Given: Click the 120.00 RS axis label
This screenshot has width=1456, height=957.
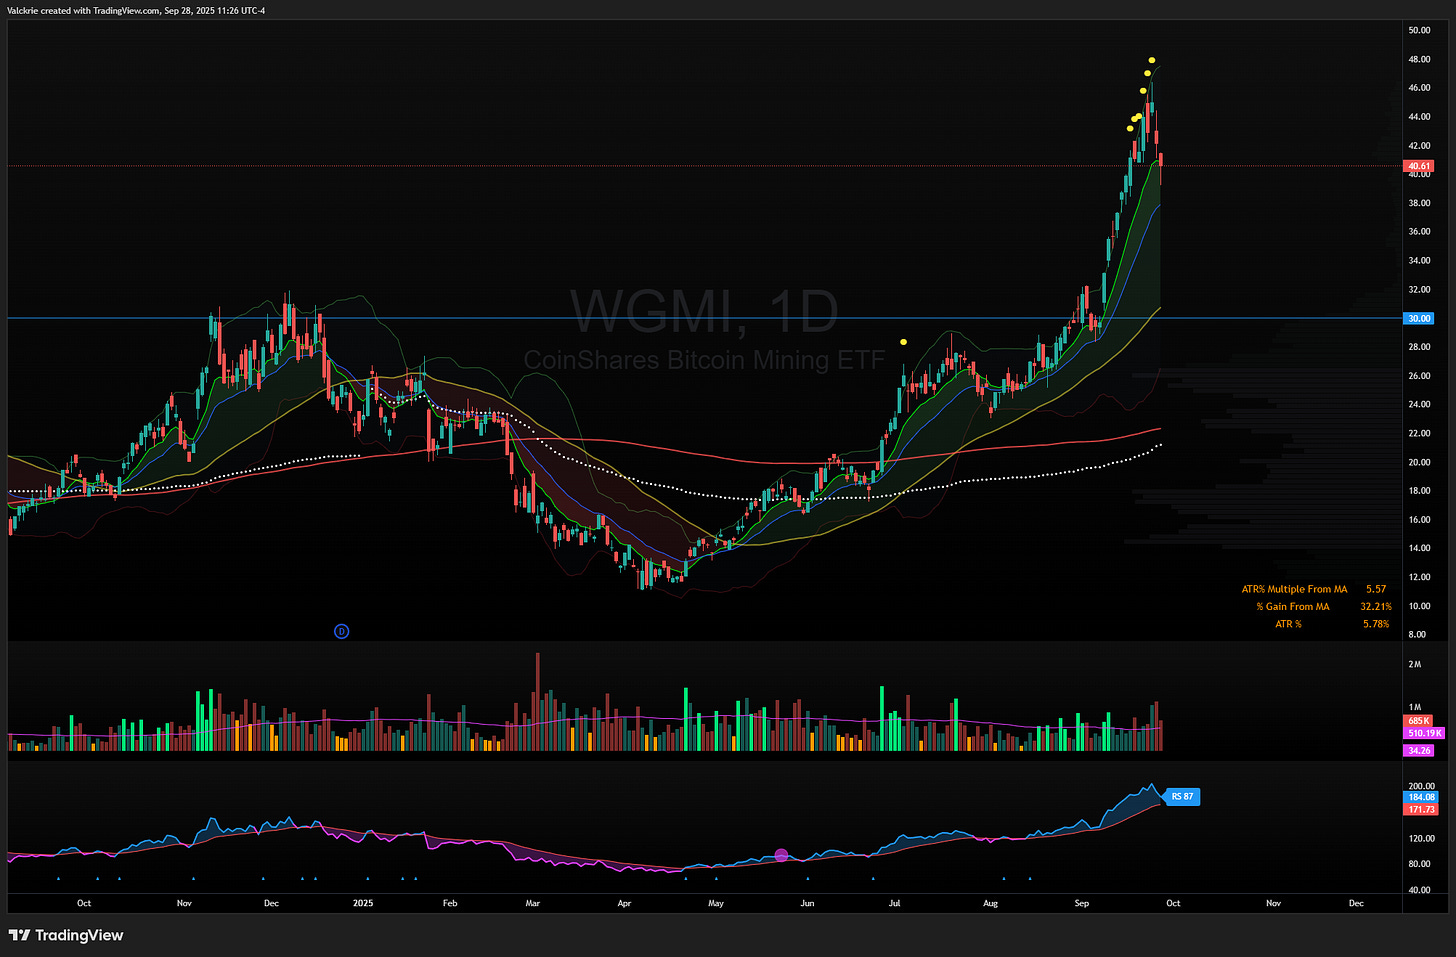Looking at the screenshot, I should pos(1421,838).
